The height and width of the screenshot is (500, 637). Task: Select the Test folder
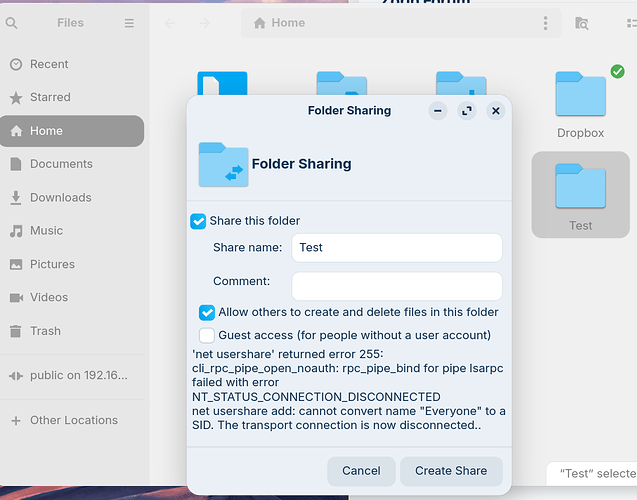pos(581,192)
